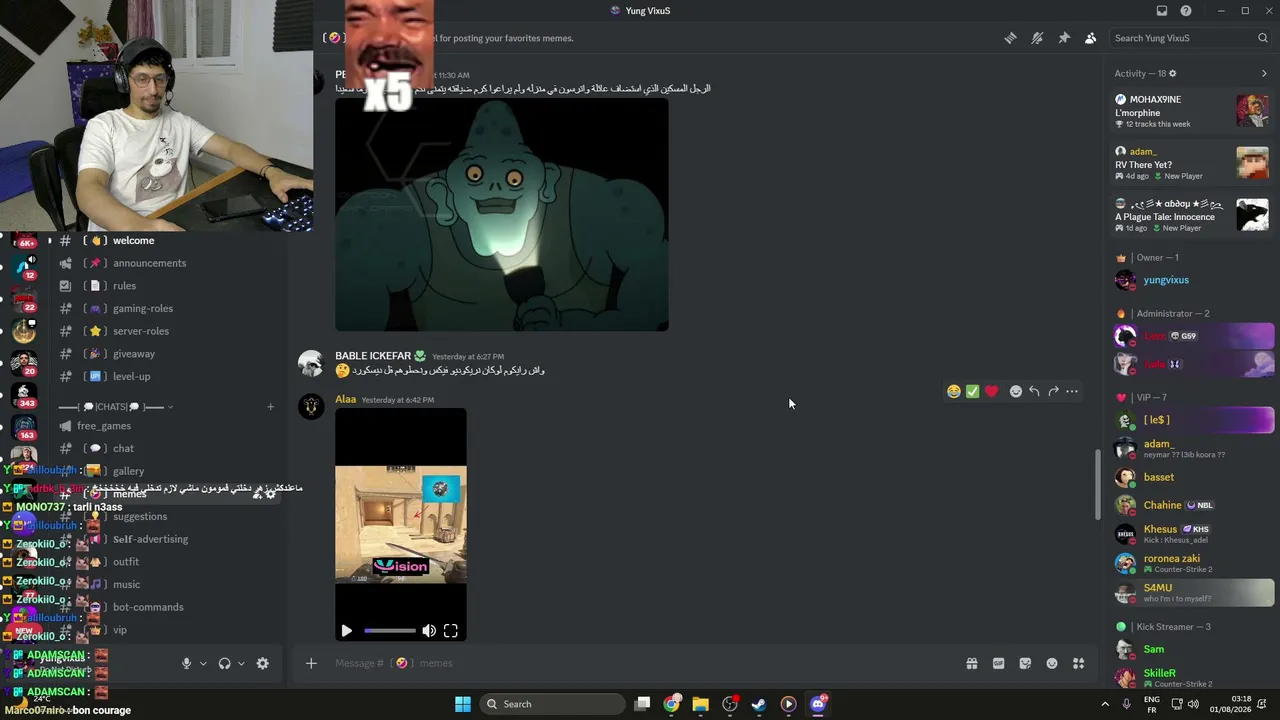Open the add reaction picker

tap(1016, 391)
